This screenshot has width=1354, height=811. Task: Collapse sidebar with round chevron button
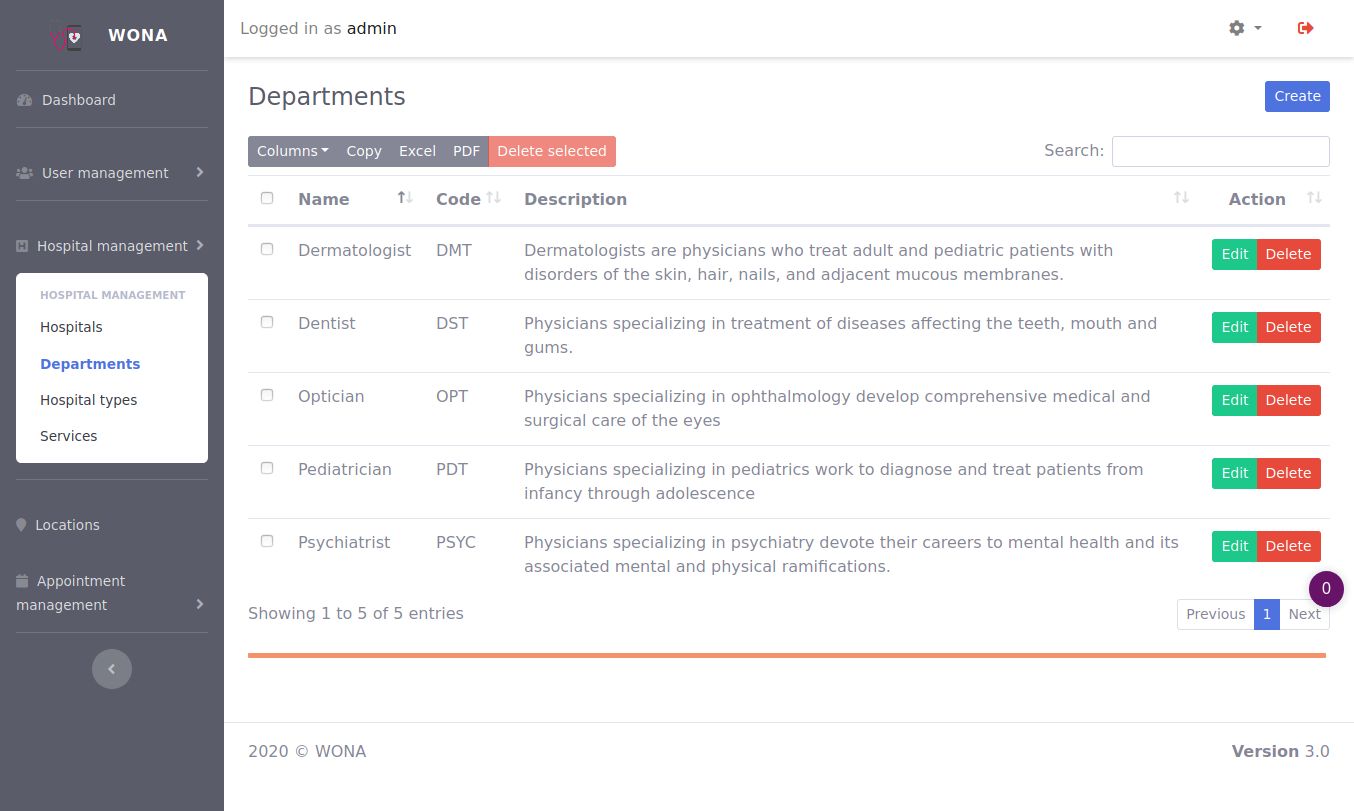pyautogui.click(x=112, y=669)
